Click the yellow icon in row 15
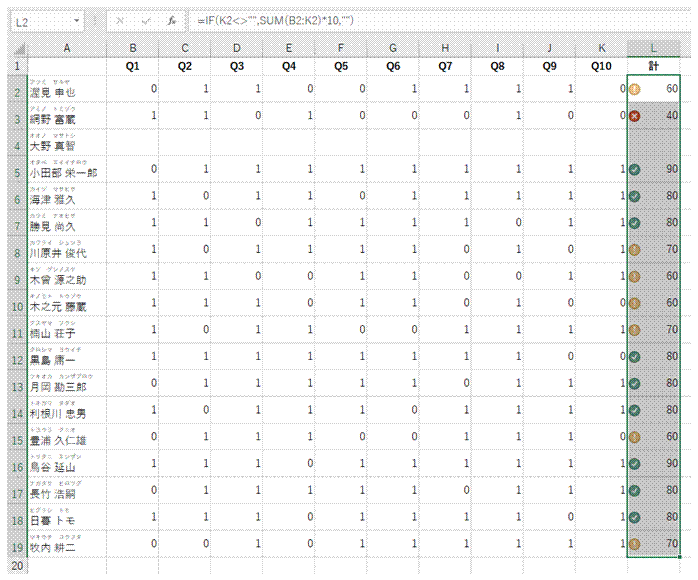This screenshot has height=580, width=698. tap(635, 437)
